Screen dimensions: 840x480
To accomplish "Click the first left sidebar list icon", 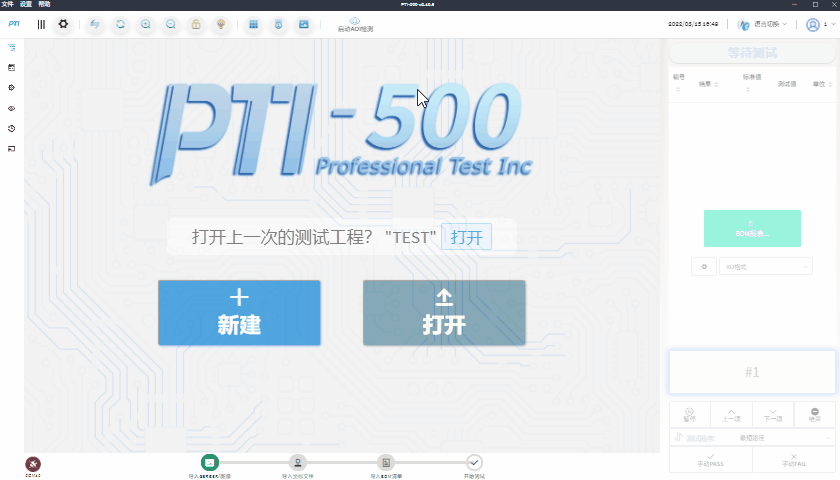I will coord(12,48).
